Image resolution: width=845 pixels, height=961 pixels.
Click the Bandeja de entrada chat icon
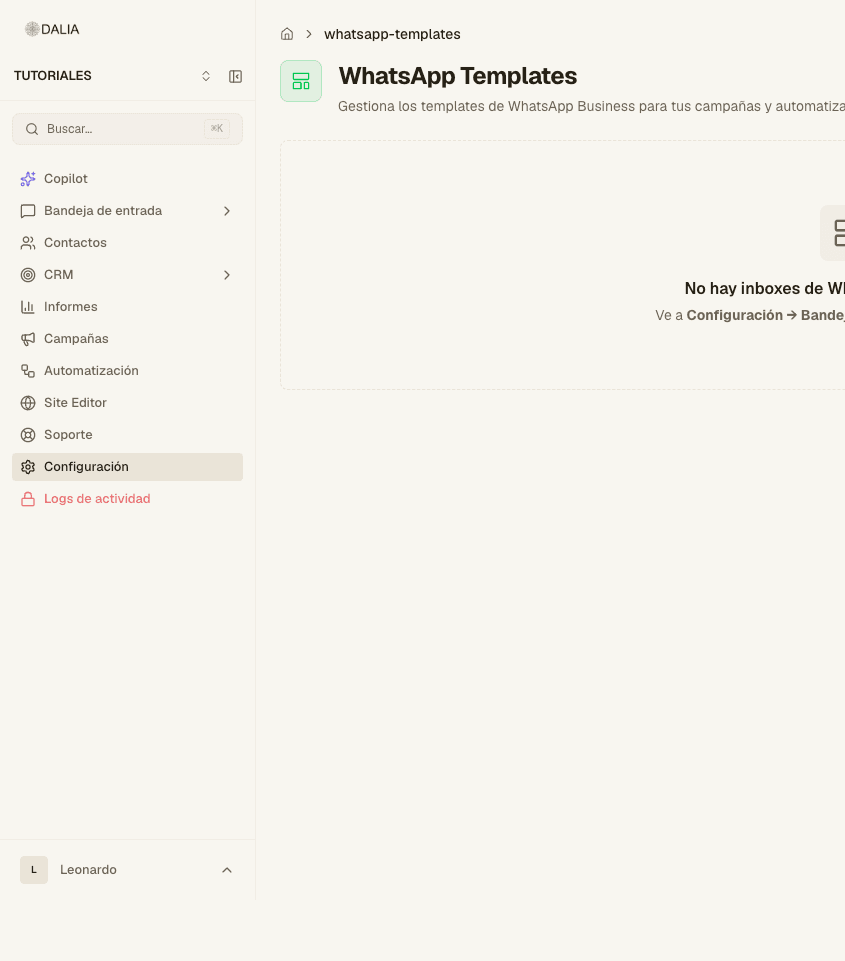(28, 211)
